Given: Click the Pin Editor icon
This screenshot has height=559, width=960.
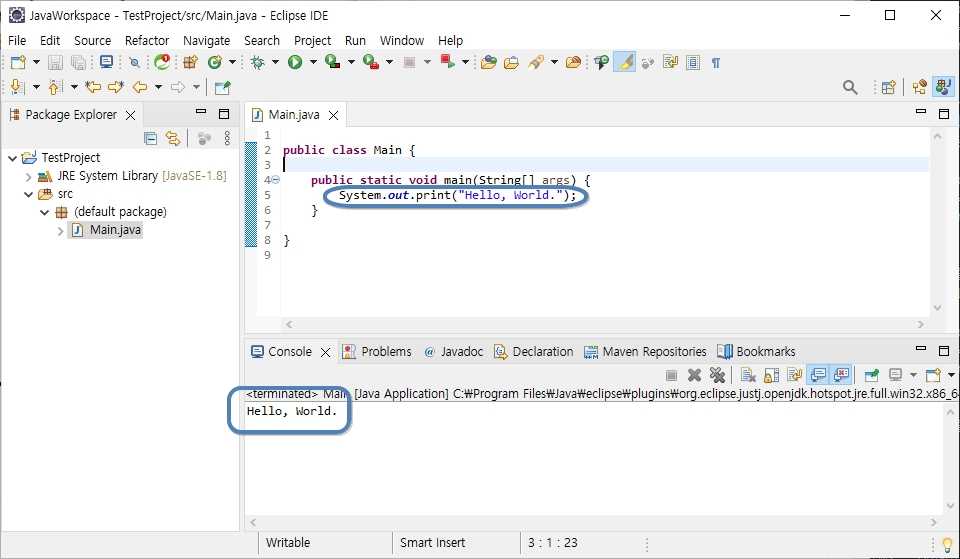Looking at the screenshot, I should pyautogui.click(x=222, y=88).
